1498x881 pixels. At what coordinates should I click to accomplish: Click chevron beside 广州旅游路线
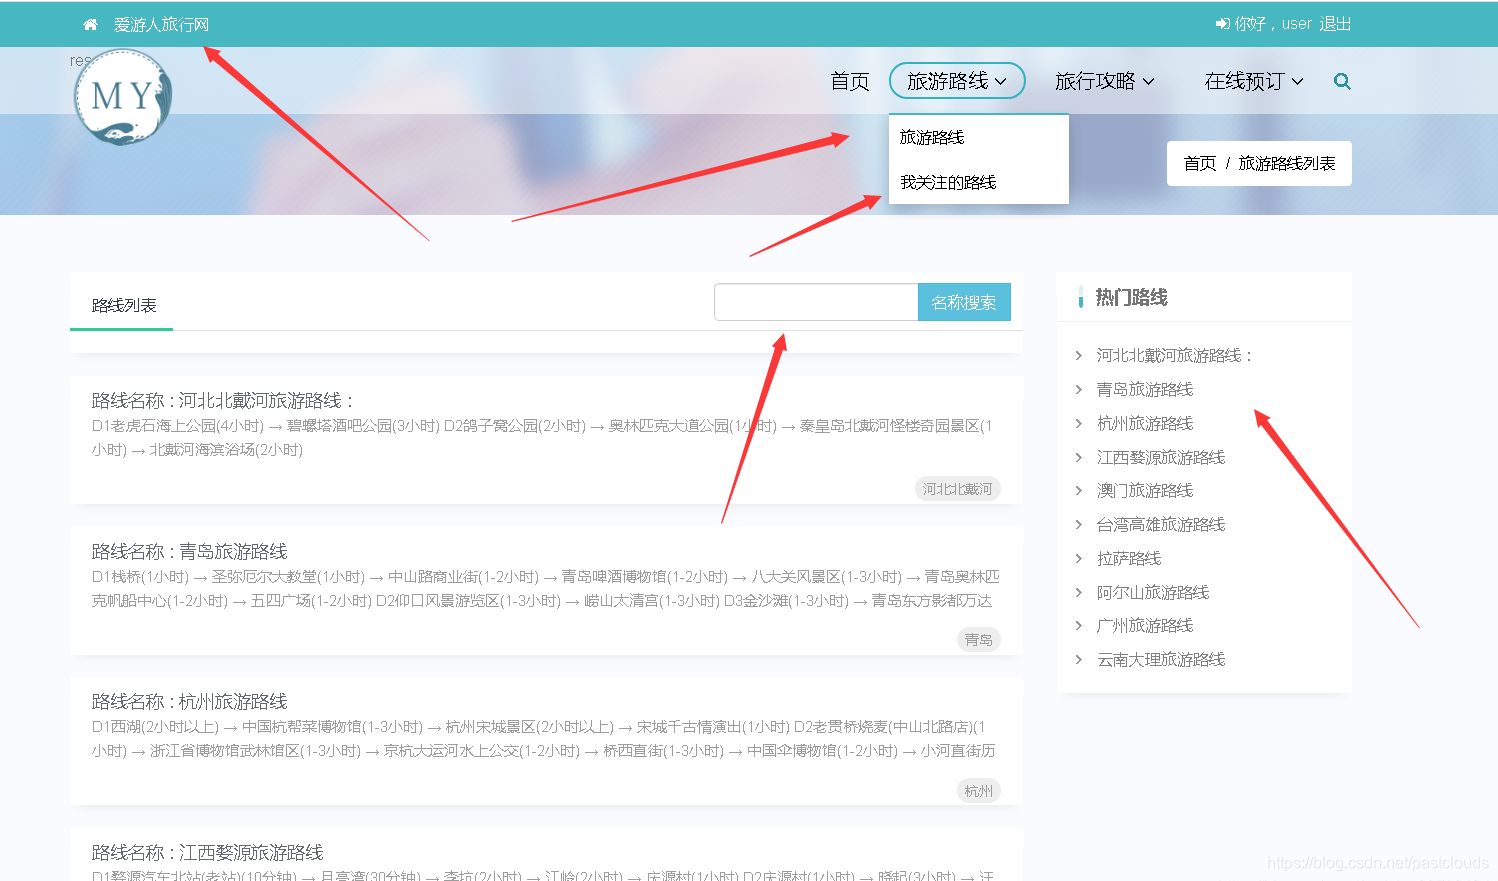[1078, 625]
